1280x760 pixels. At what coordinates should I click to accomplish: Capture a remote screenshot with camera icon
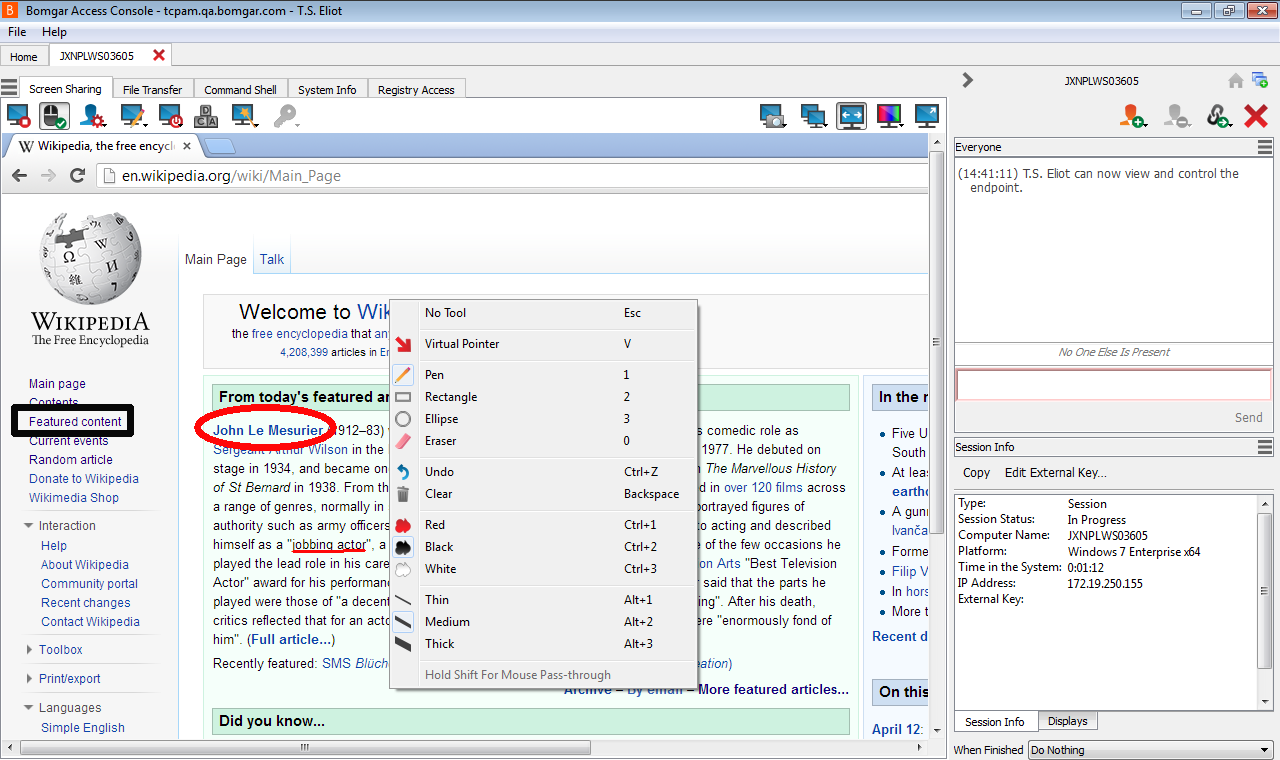772,117
